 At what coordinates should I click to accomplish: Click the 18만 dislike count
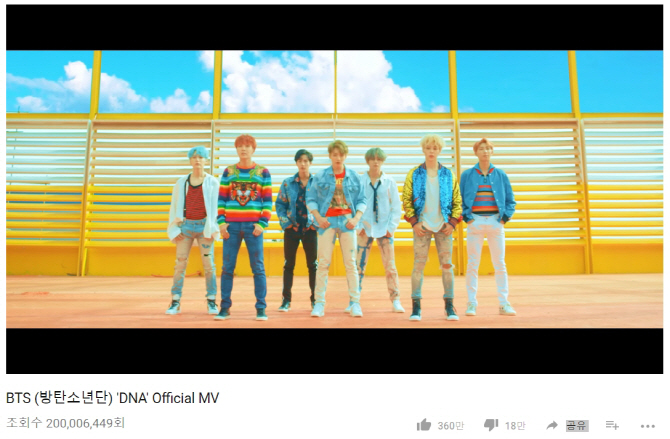(x=515, y=426)
